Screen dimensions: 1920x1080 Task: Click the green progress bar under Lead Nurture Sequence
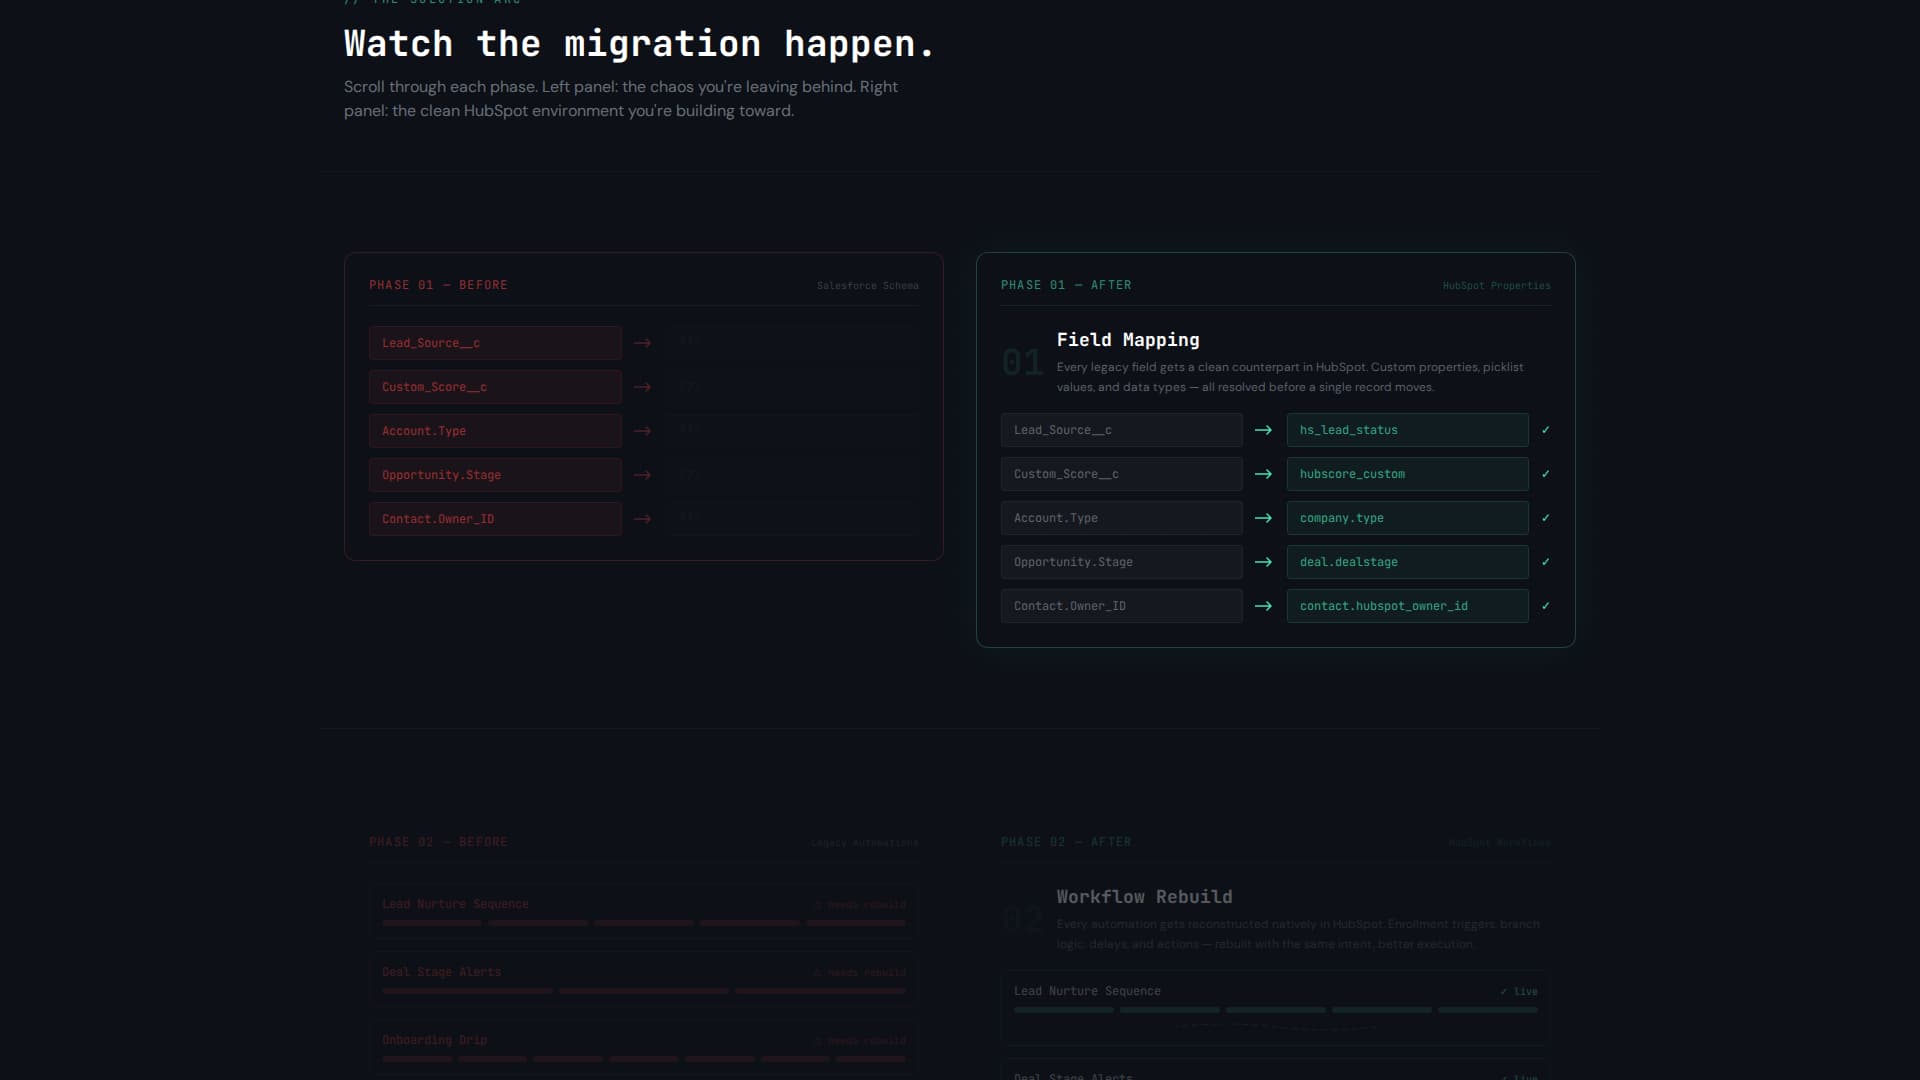[1275, 1010]
